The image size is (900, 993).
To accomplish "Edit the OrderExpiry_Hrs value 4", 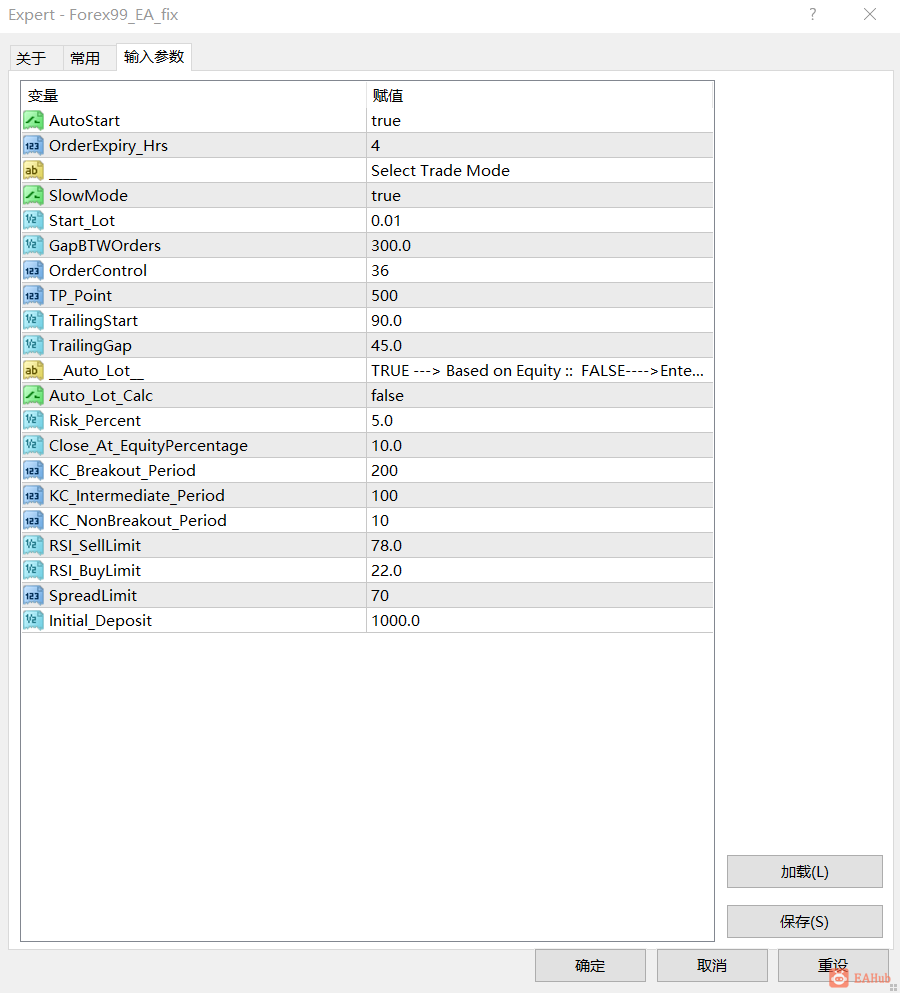I will 540,146.
